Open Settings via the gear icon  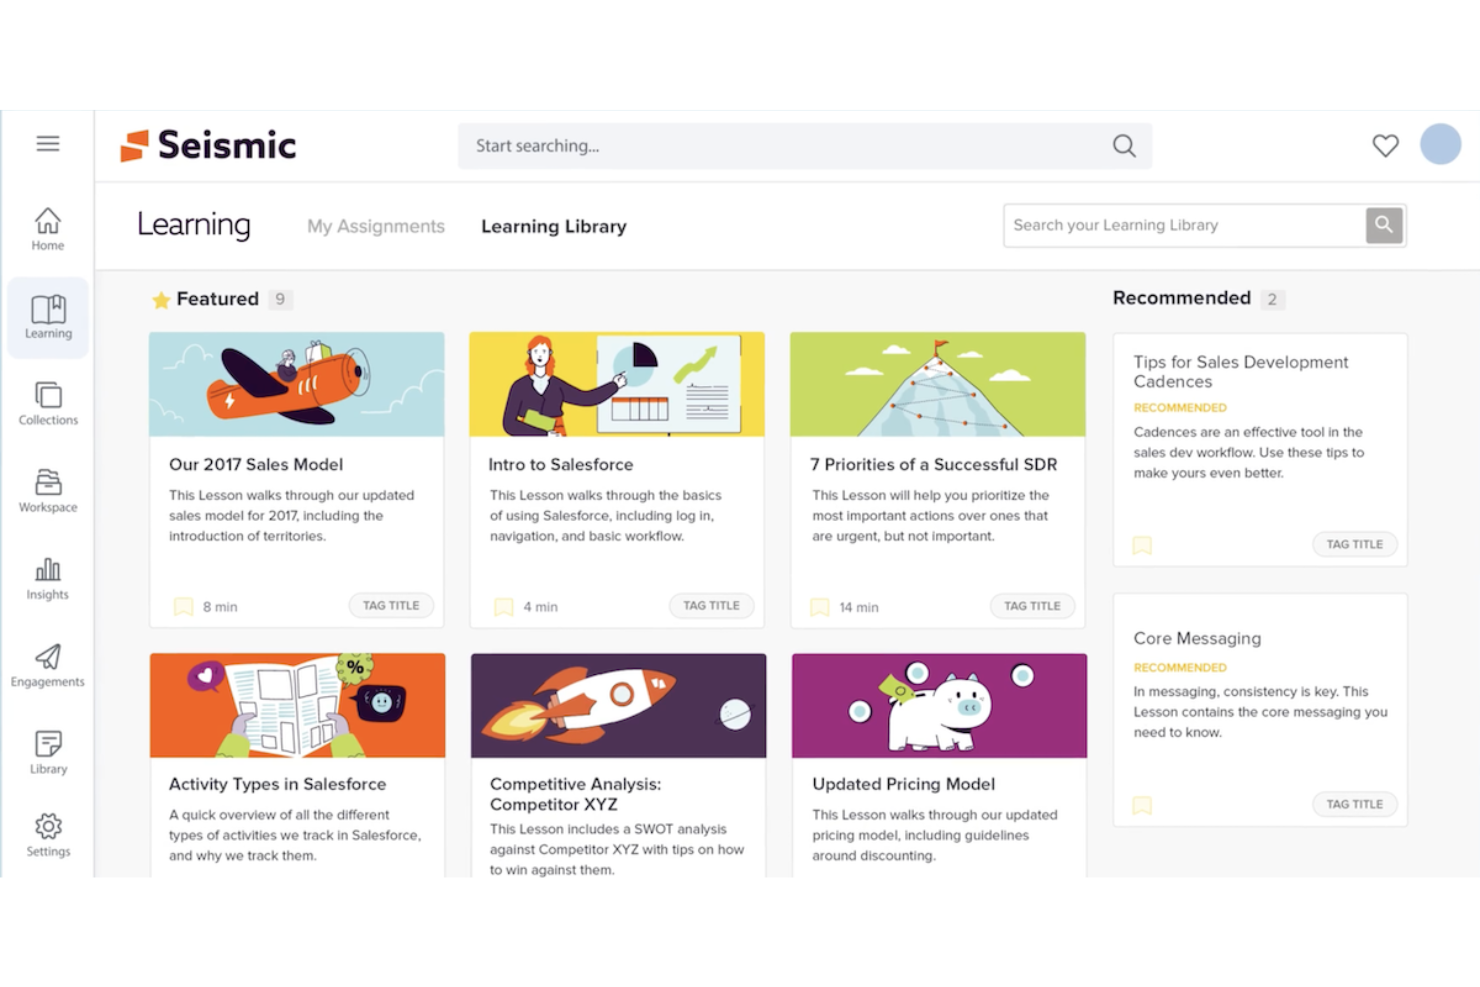(47, 835)
